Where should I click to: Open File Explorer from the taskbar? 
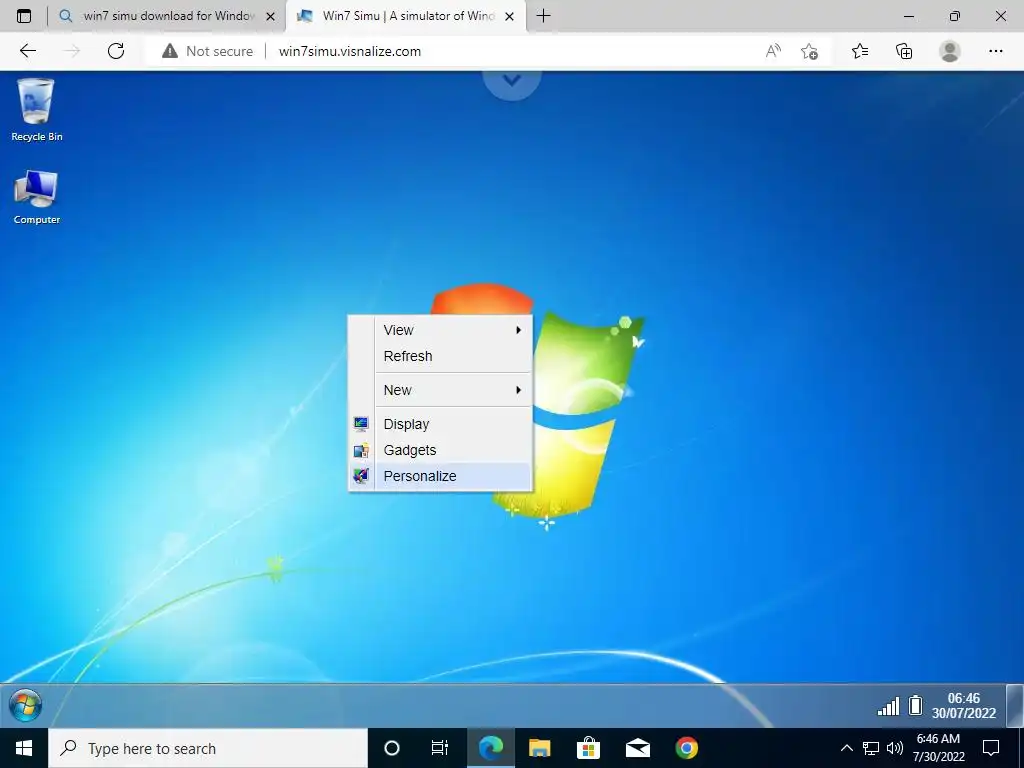click(539, 748)
